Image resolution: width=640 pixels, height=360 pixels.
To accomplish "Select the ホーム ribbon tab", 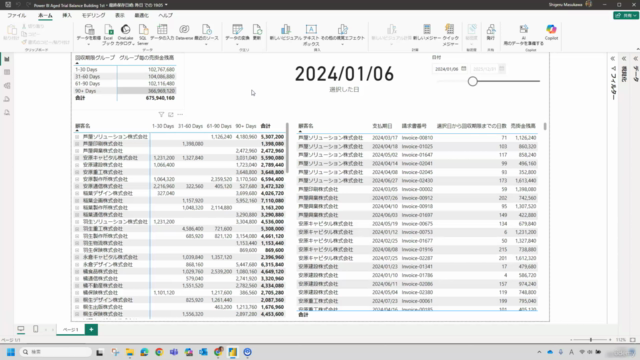I will 45,16.
